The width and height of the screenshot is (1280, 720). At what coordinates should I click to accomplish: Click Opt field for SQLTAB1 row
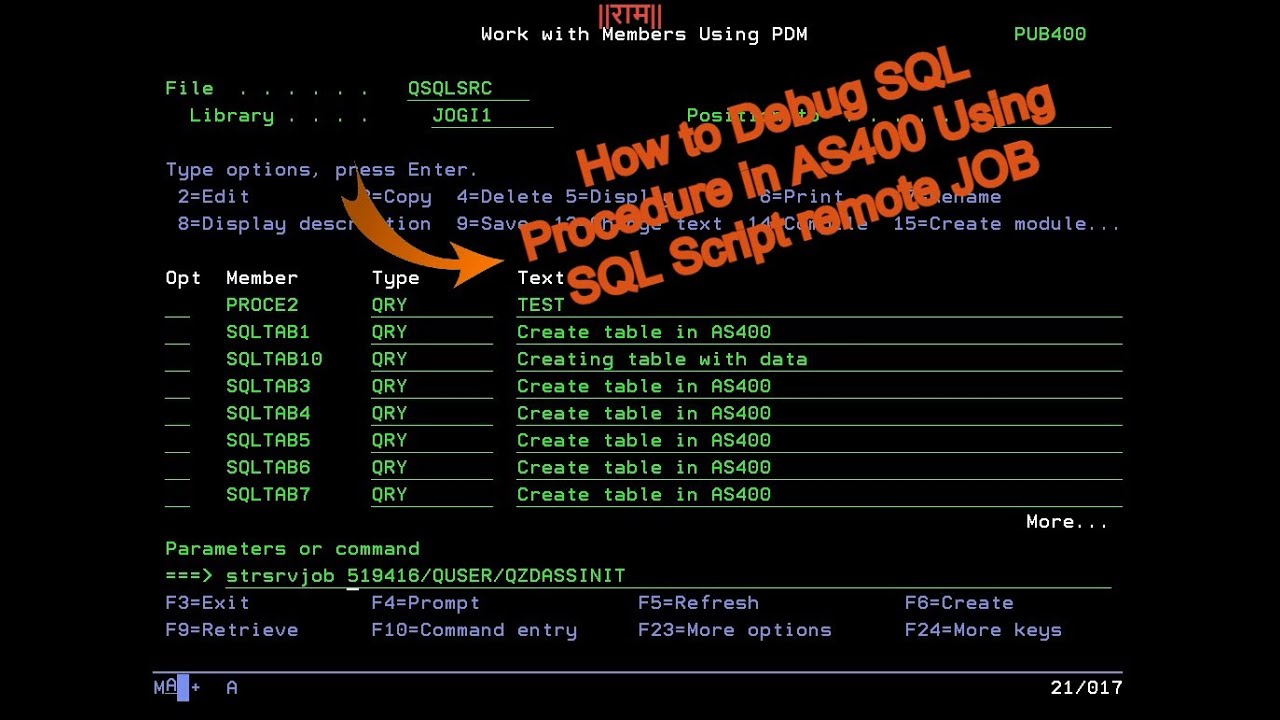(x=177, y=333)
